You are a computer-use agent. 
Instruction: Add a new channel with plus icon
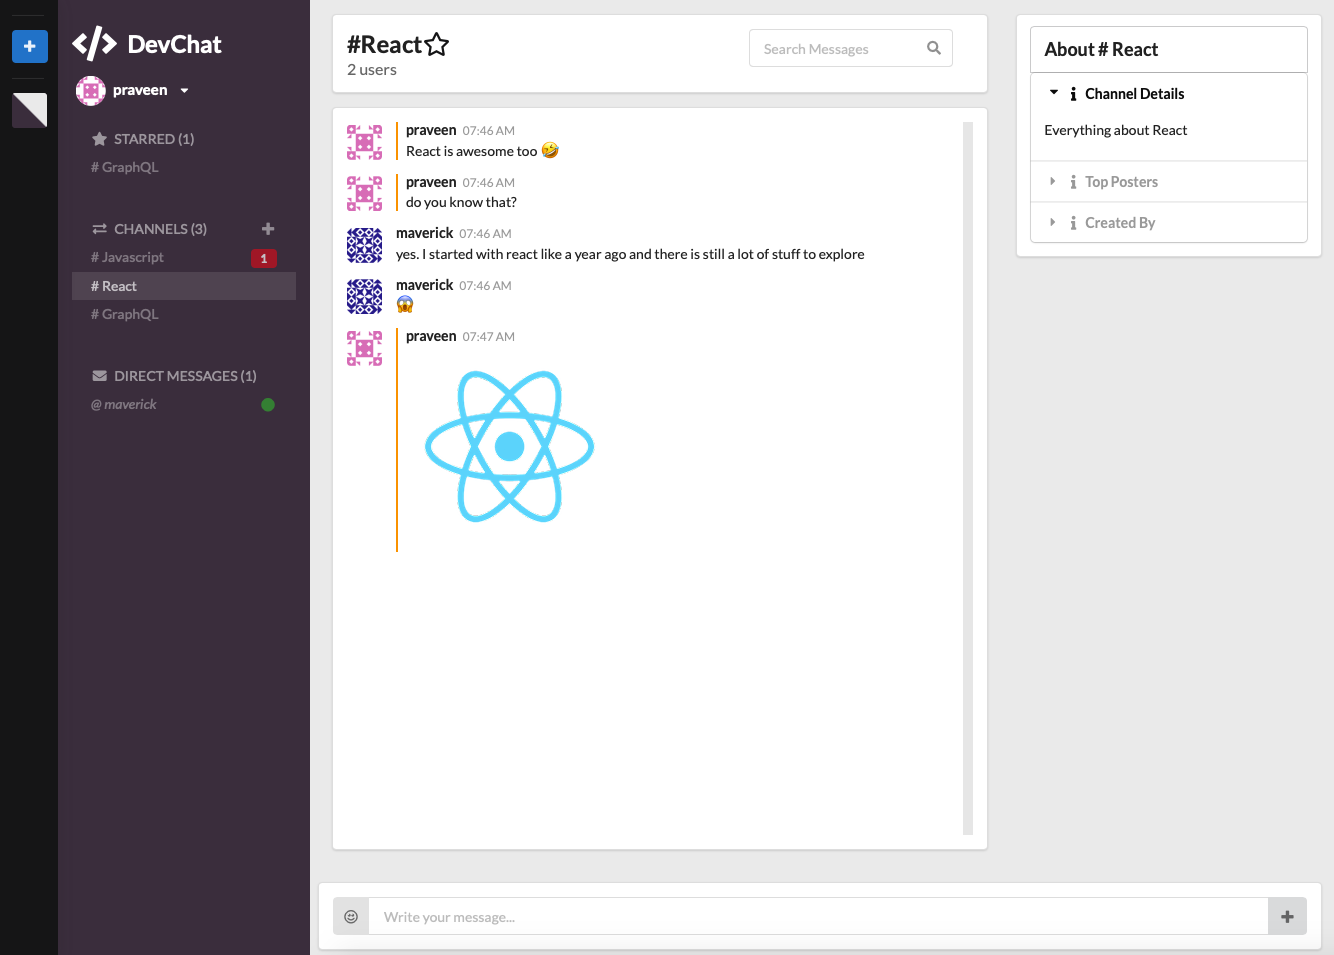coord(268,229)
